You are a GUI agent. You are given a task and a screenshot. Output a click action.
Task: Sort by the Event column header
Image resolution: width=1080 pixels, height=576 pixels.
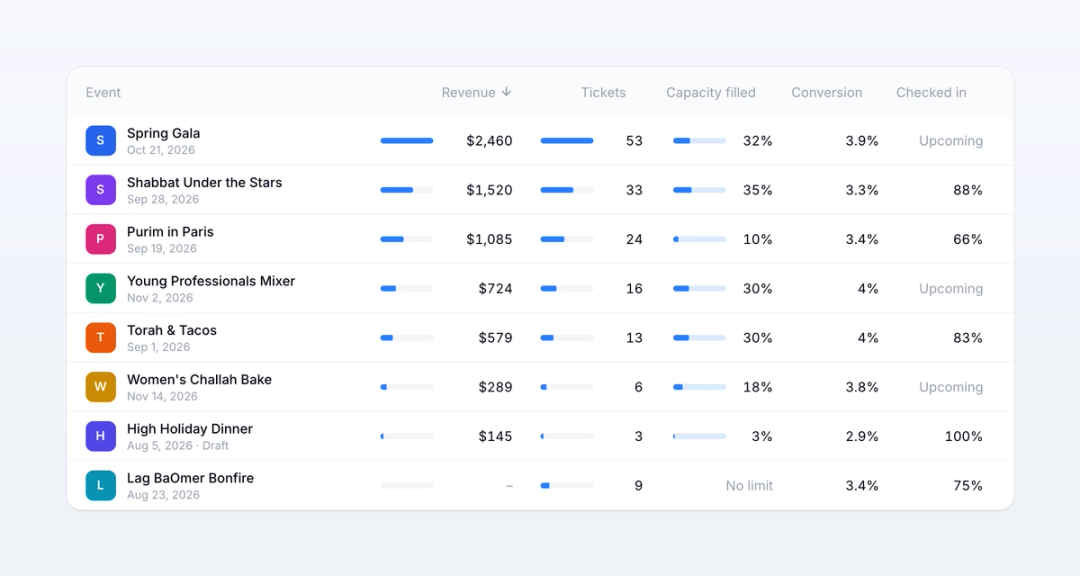[103, 92]
